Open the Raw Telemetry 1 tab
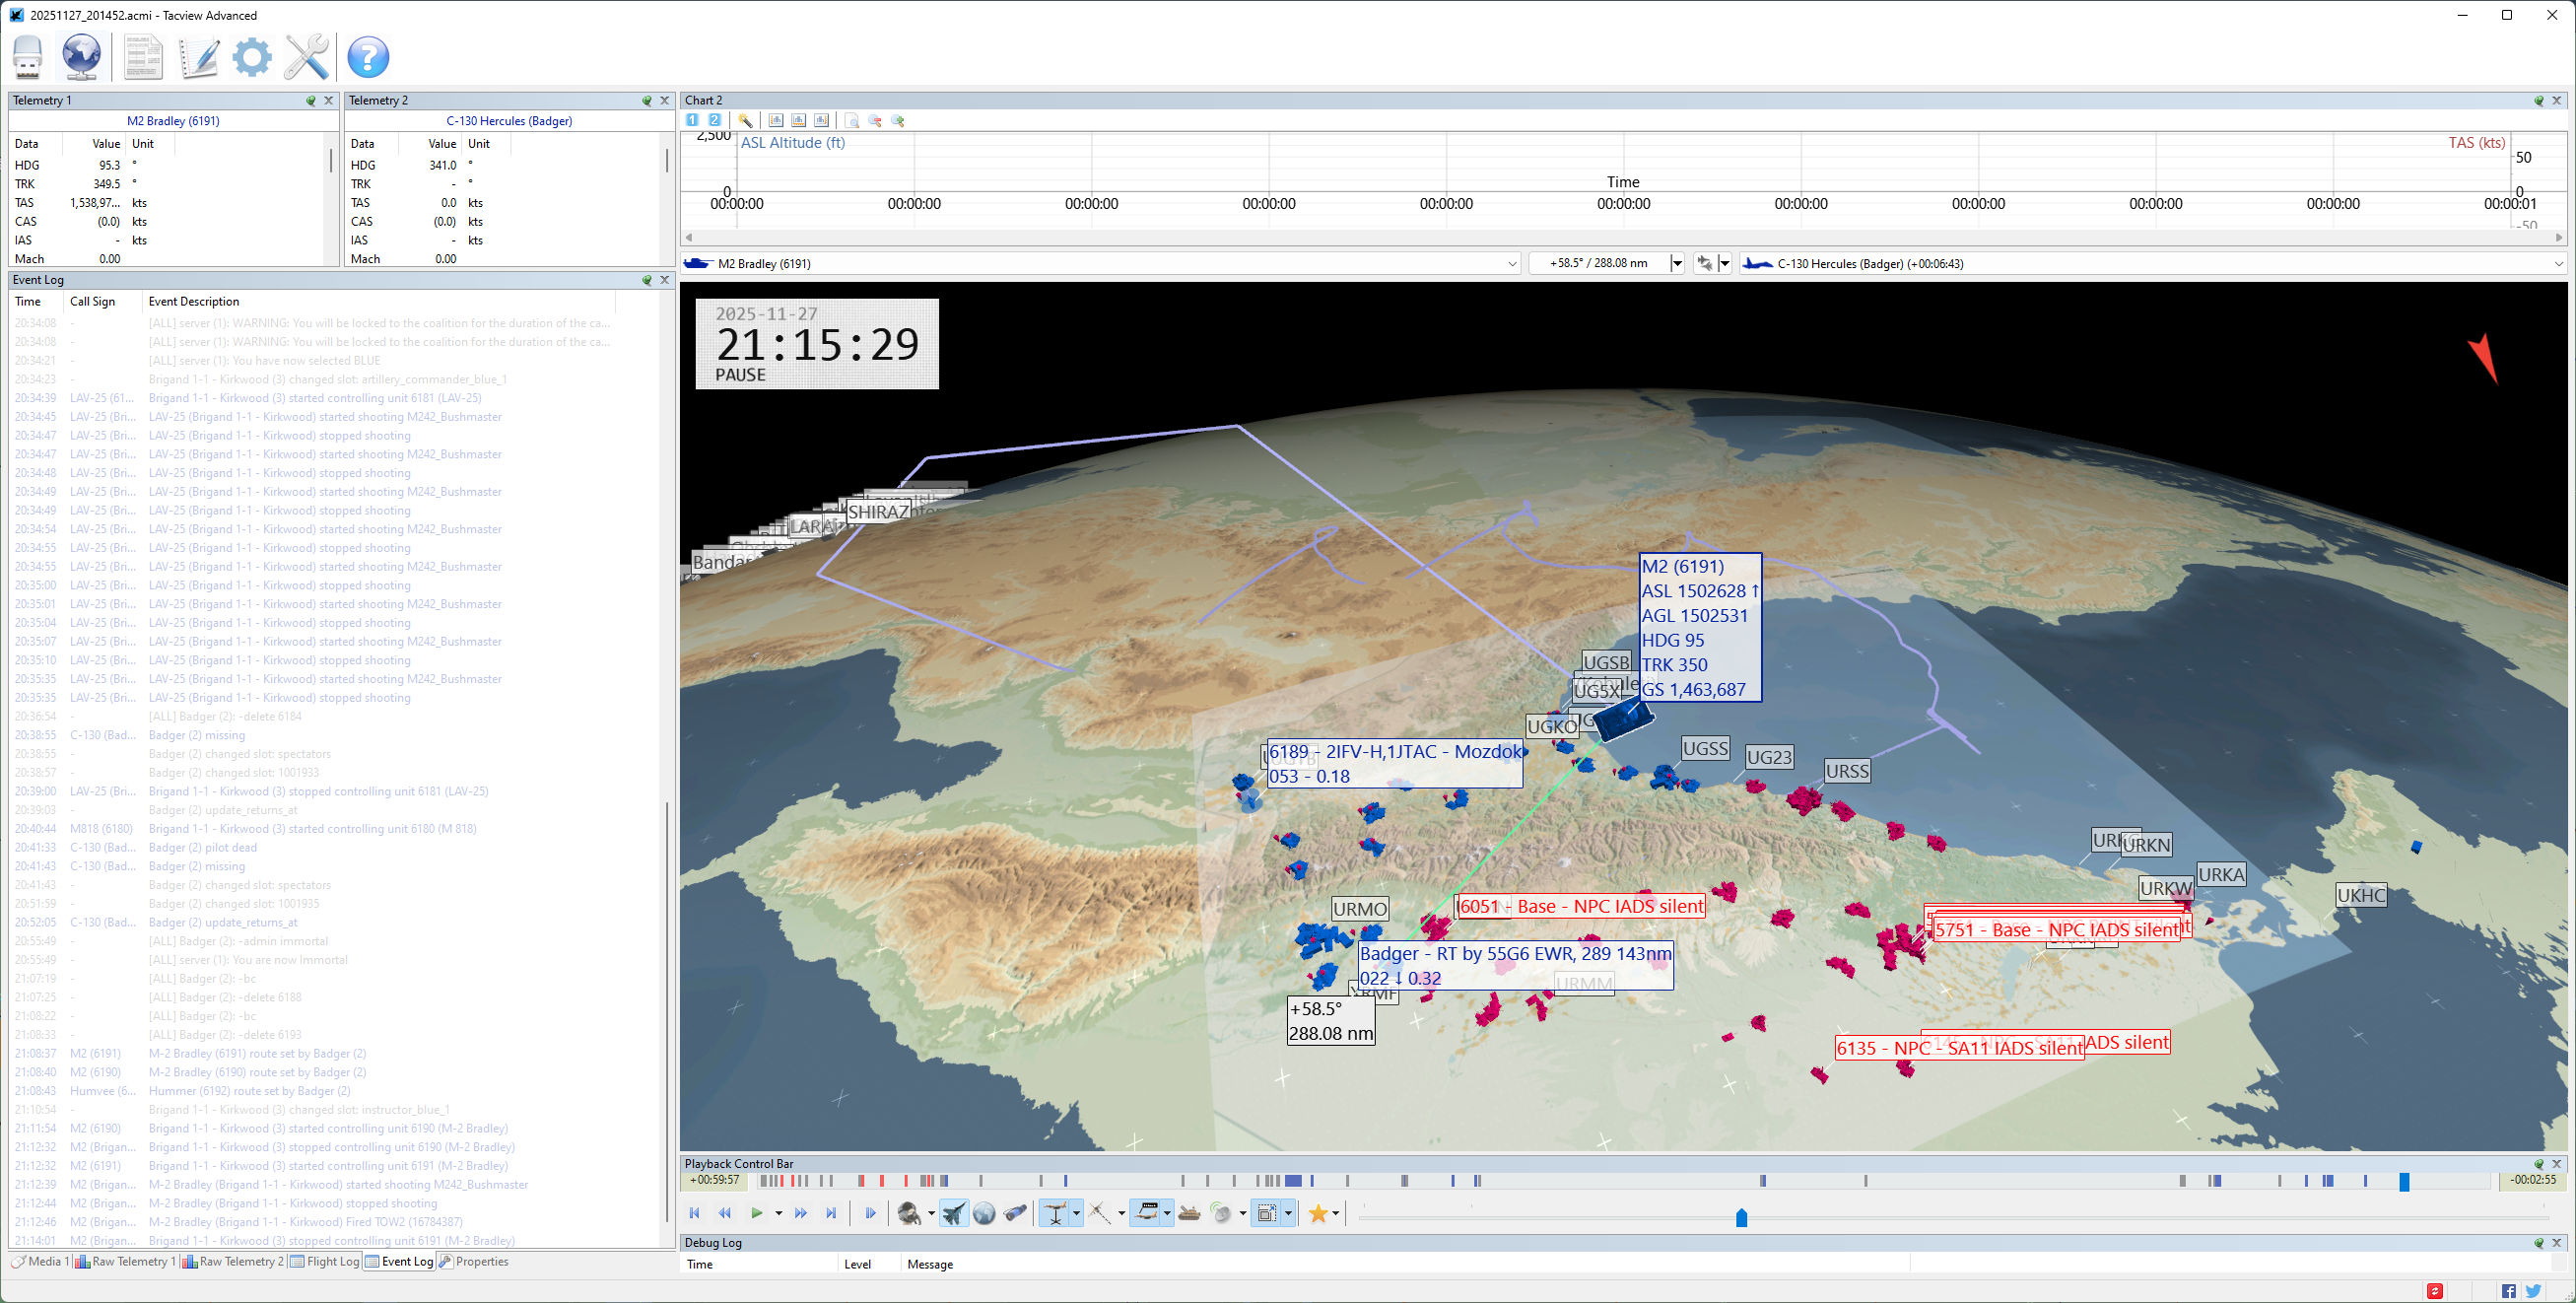Screen dimensions: 2576x1303 tap(125, 1261)
